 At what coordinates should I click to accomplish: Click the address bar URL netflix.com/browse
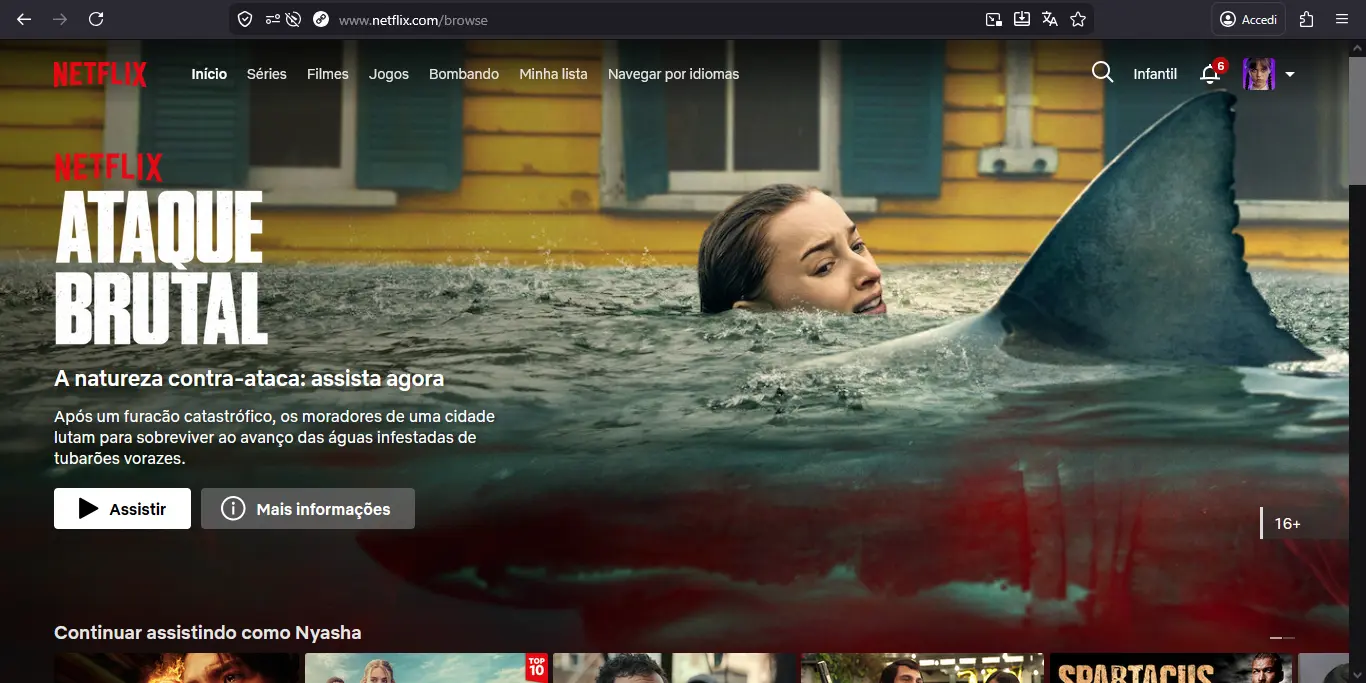click(x=413, y=20)
